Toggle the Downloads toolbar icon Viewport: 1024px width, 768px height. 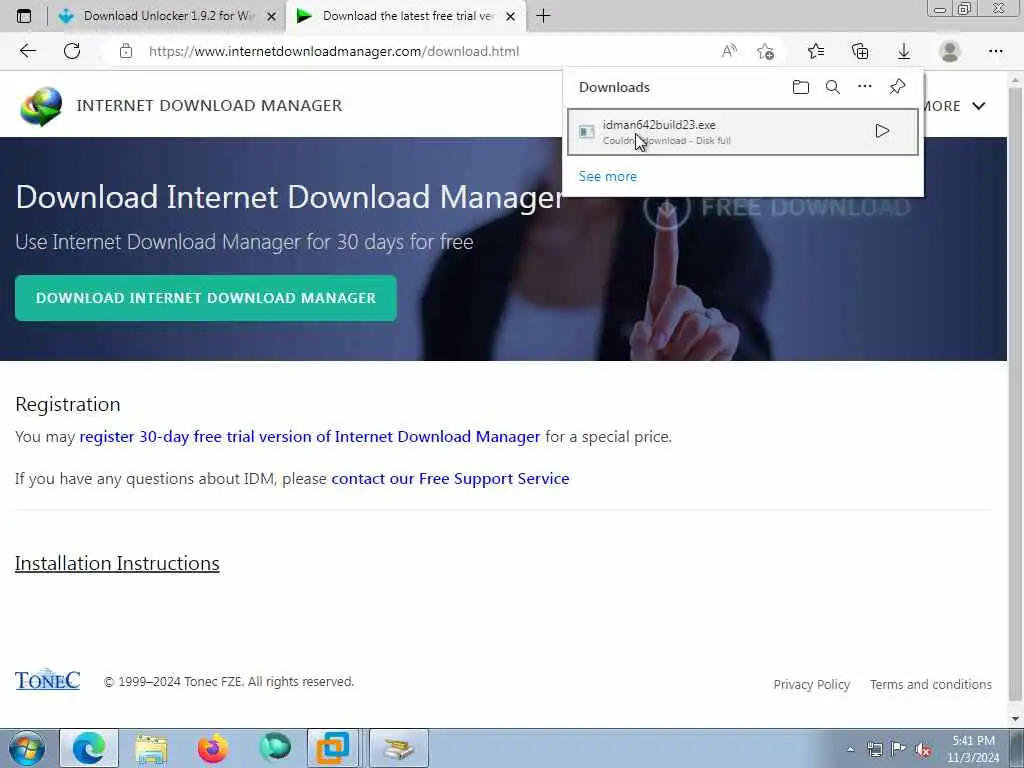(904, 51)
